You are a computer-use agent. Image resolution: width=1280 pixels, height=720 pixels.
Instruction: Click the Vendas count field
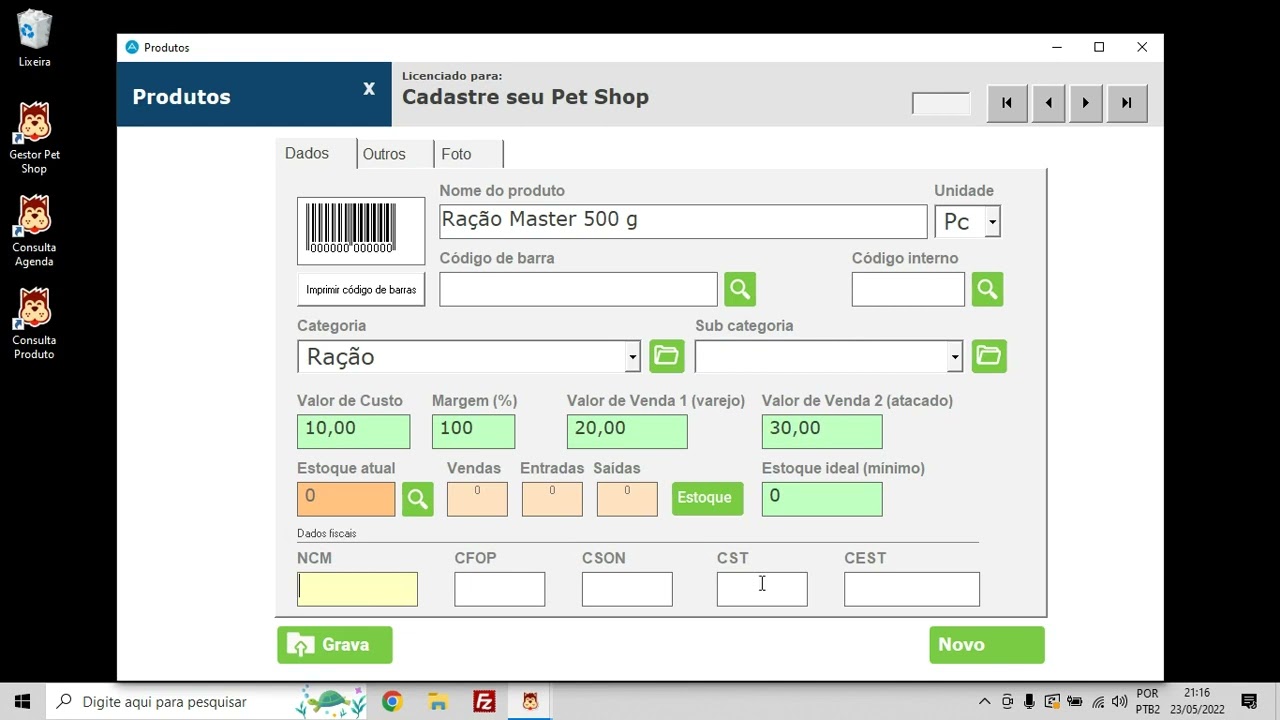tap(477, 499)
